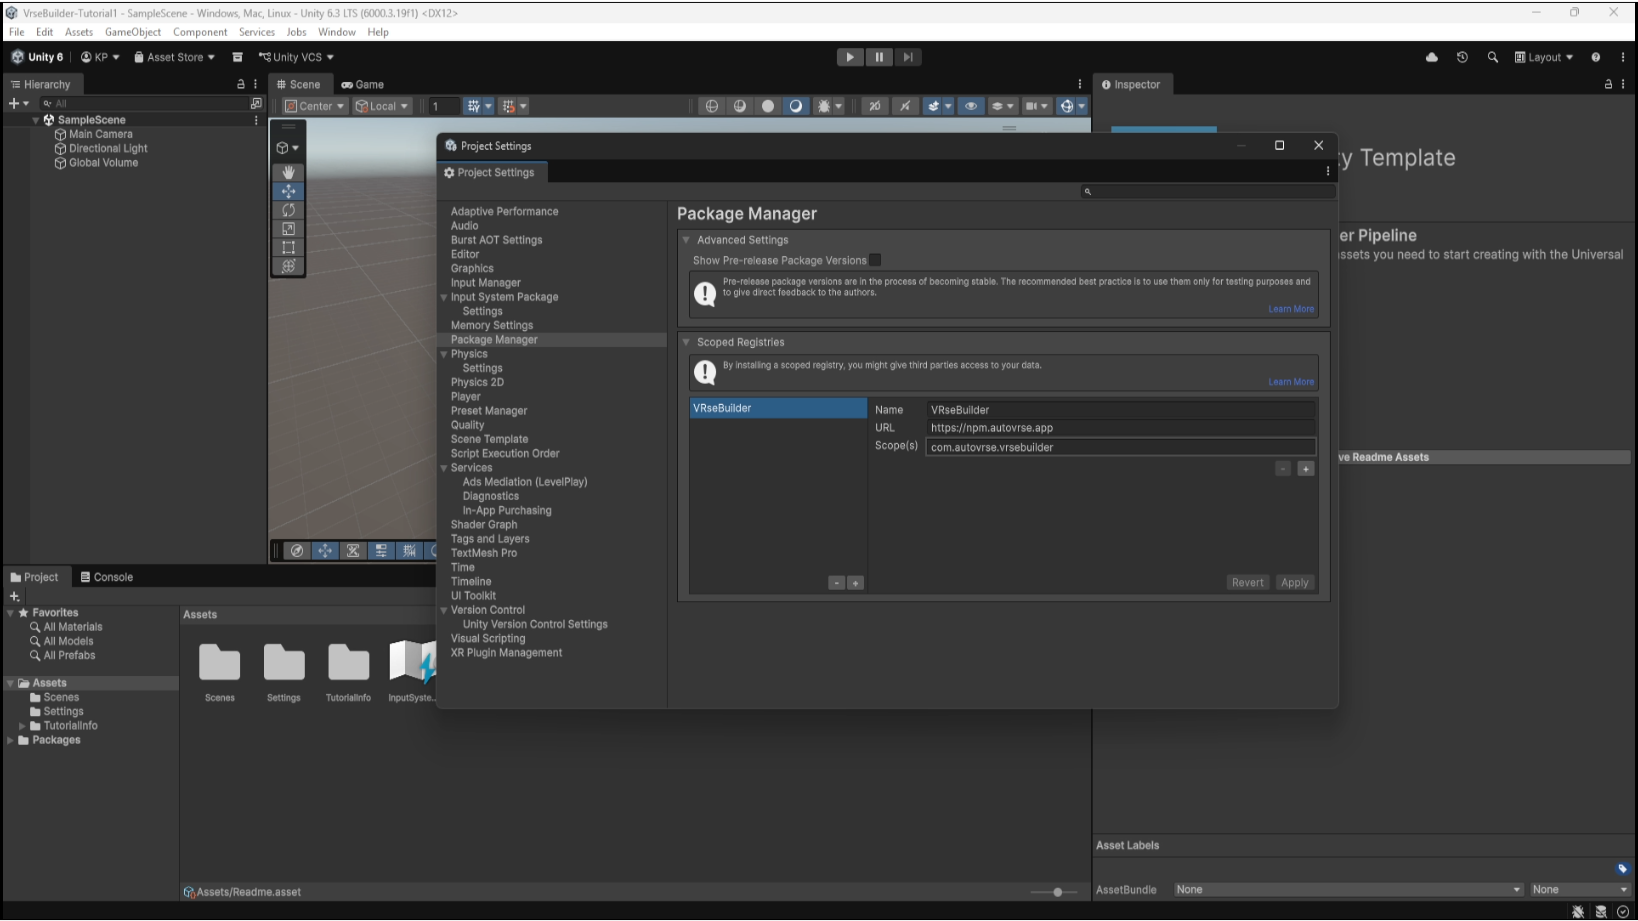Select VRseBuilder in scoped registries list
1638x921 pixels.
coord(778,408)
